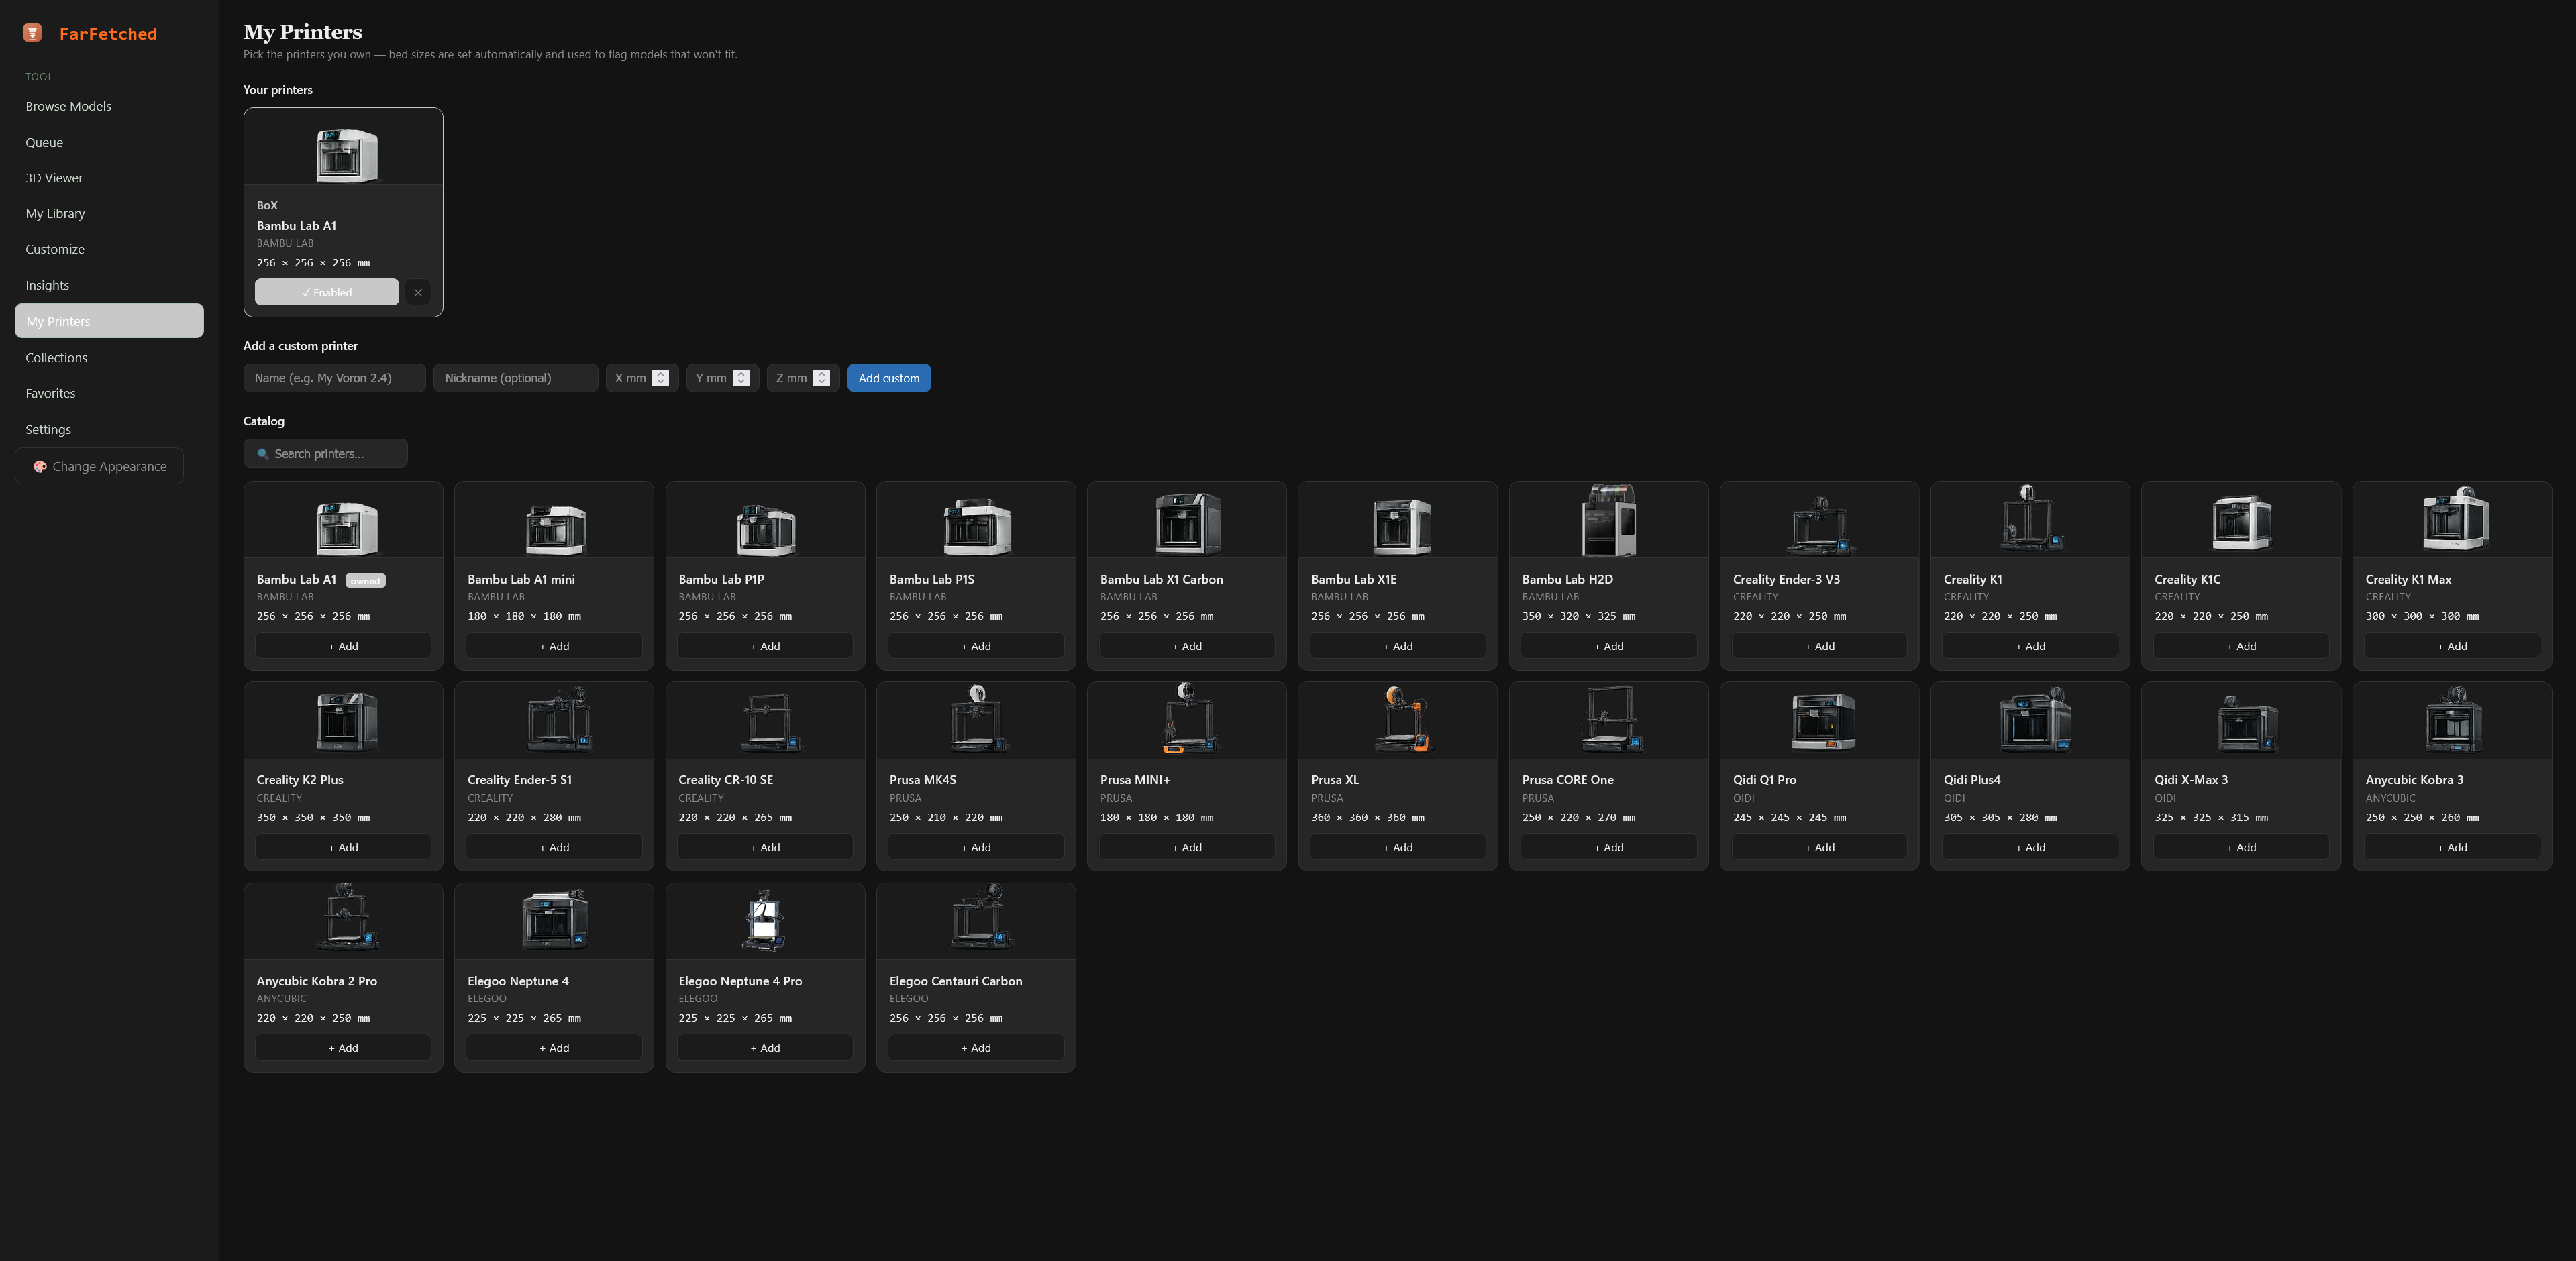Image resolution: width=2576 pixels, height=1261 pixels.
Task: Click the Creality K1 printer image
Action: (x=2031, y=519)
